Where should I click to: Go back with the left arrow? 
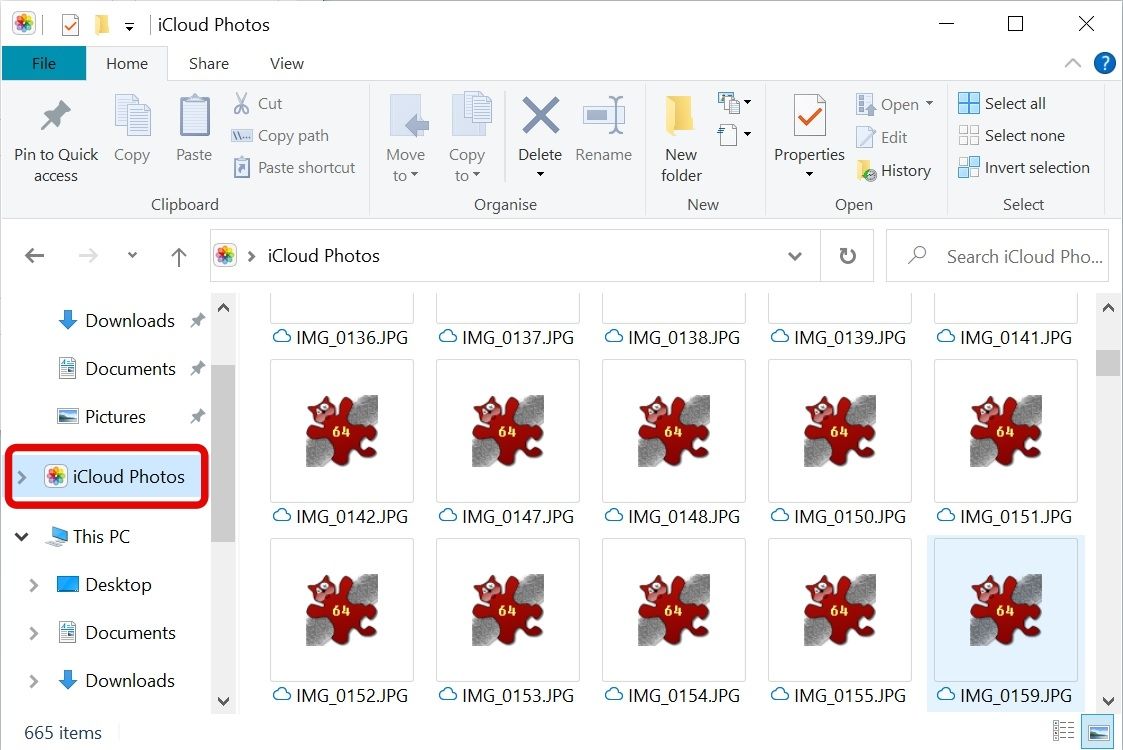tap(34, 256)
